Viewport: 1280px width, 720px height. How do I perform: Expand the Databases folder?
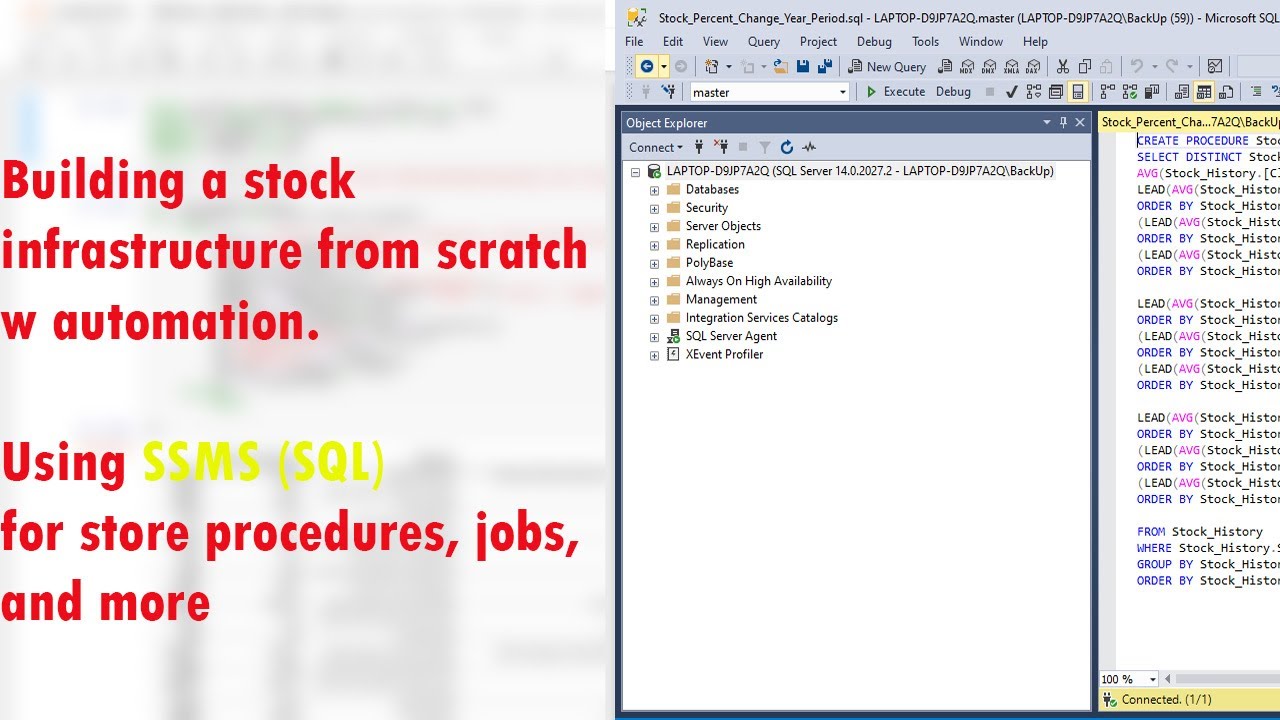tap(654, 190)
